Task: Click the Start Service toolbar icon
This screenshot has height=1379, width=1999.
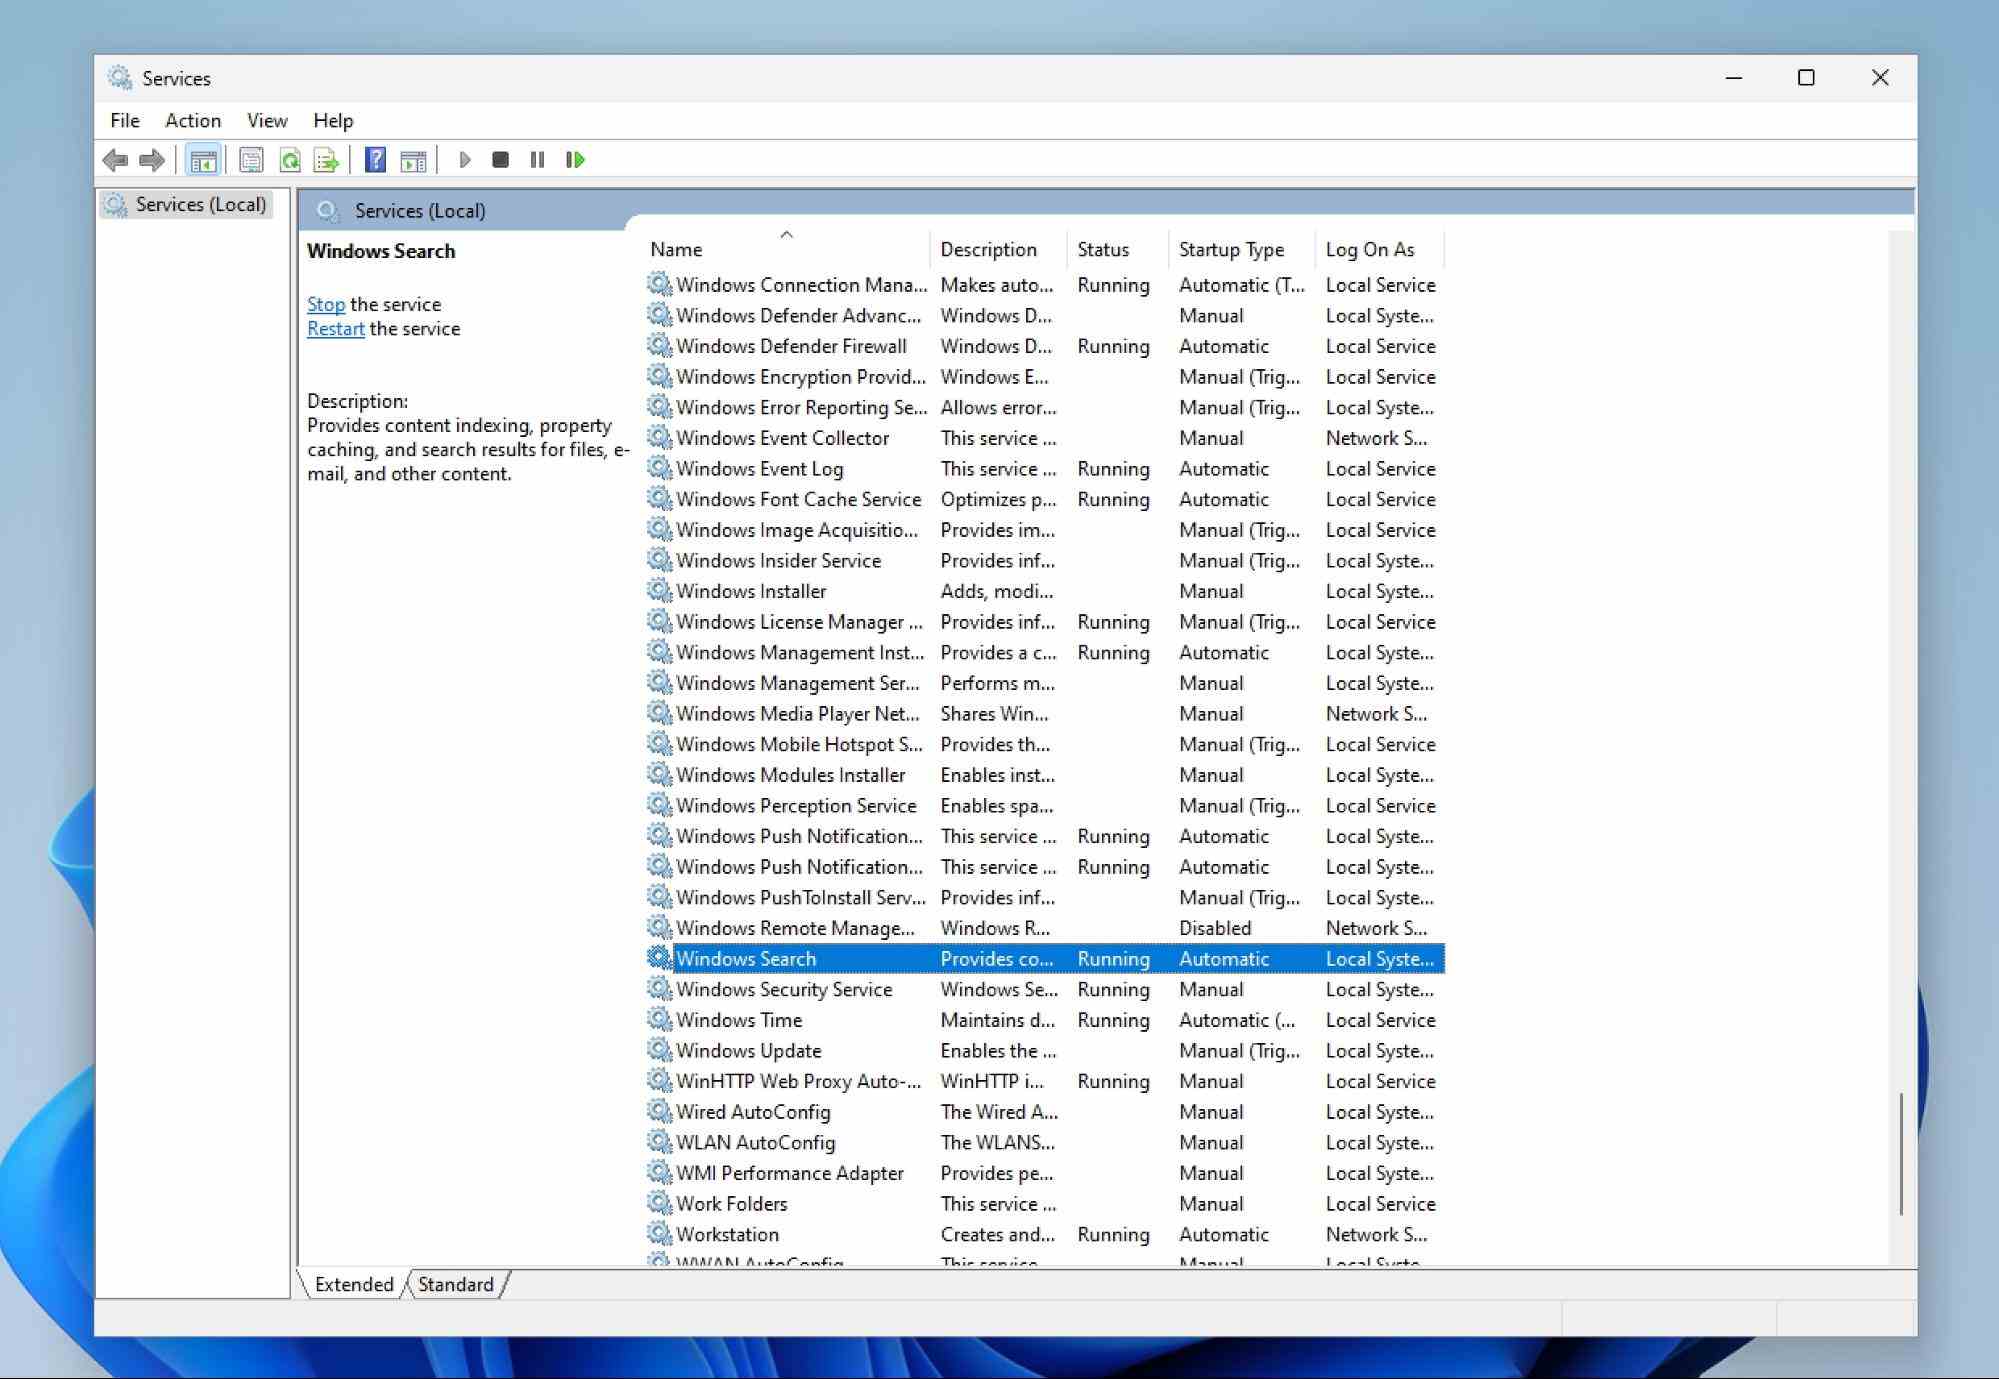Action: 463,159
